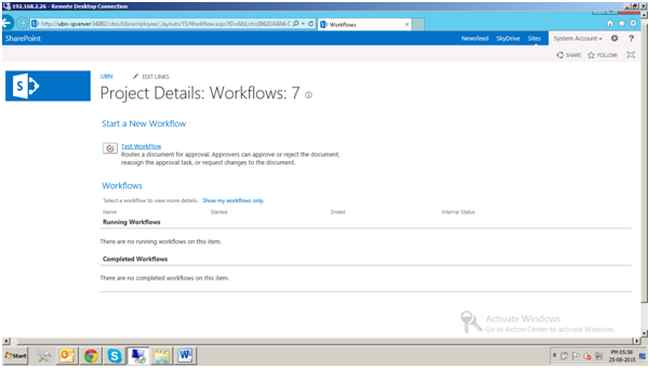Click the SharePoint site logo

point(48,86)
